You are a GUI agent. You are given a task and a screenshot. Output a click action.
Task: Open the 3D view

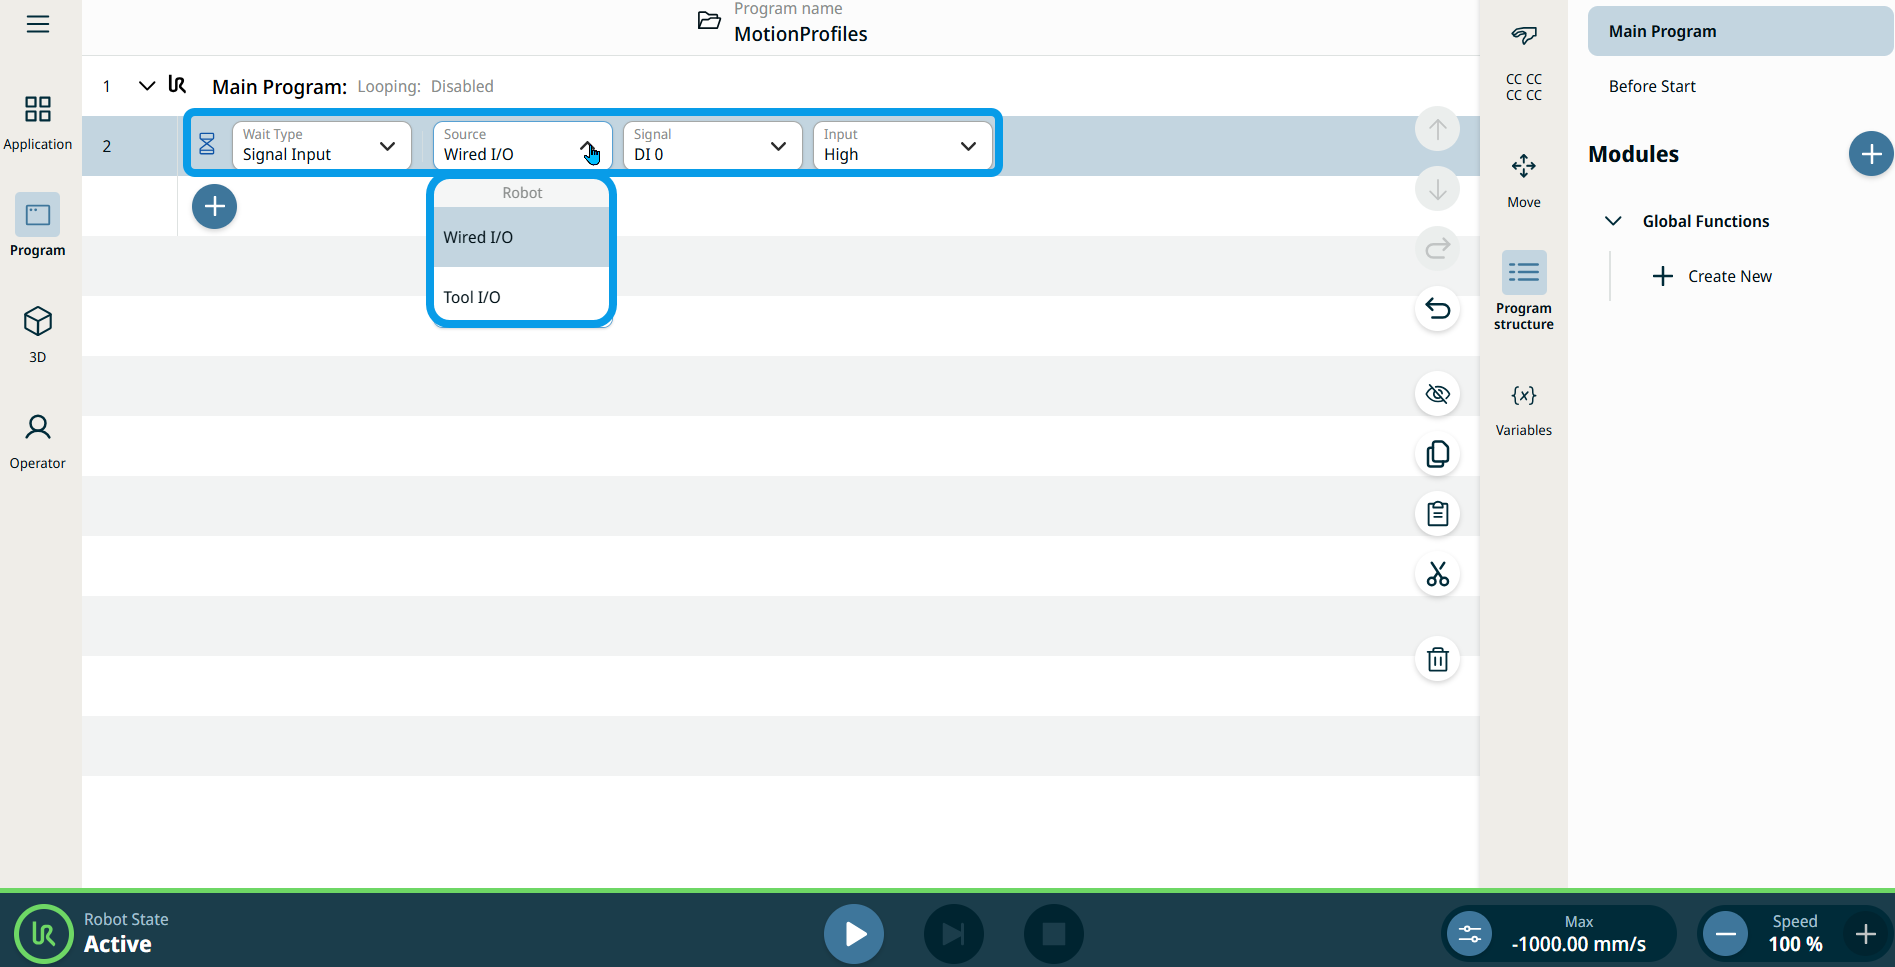pyautogui.click(x=38, y=333)
